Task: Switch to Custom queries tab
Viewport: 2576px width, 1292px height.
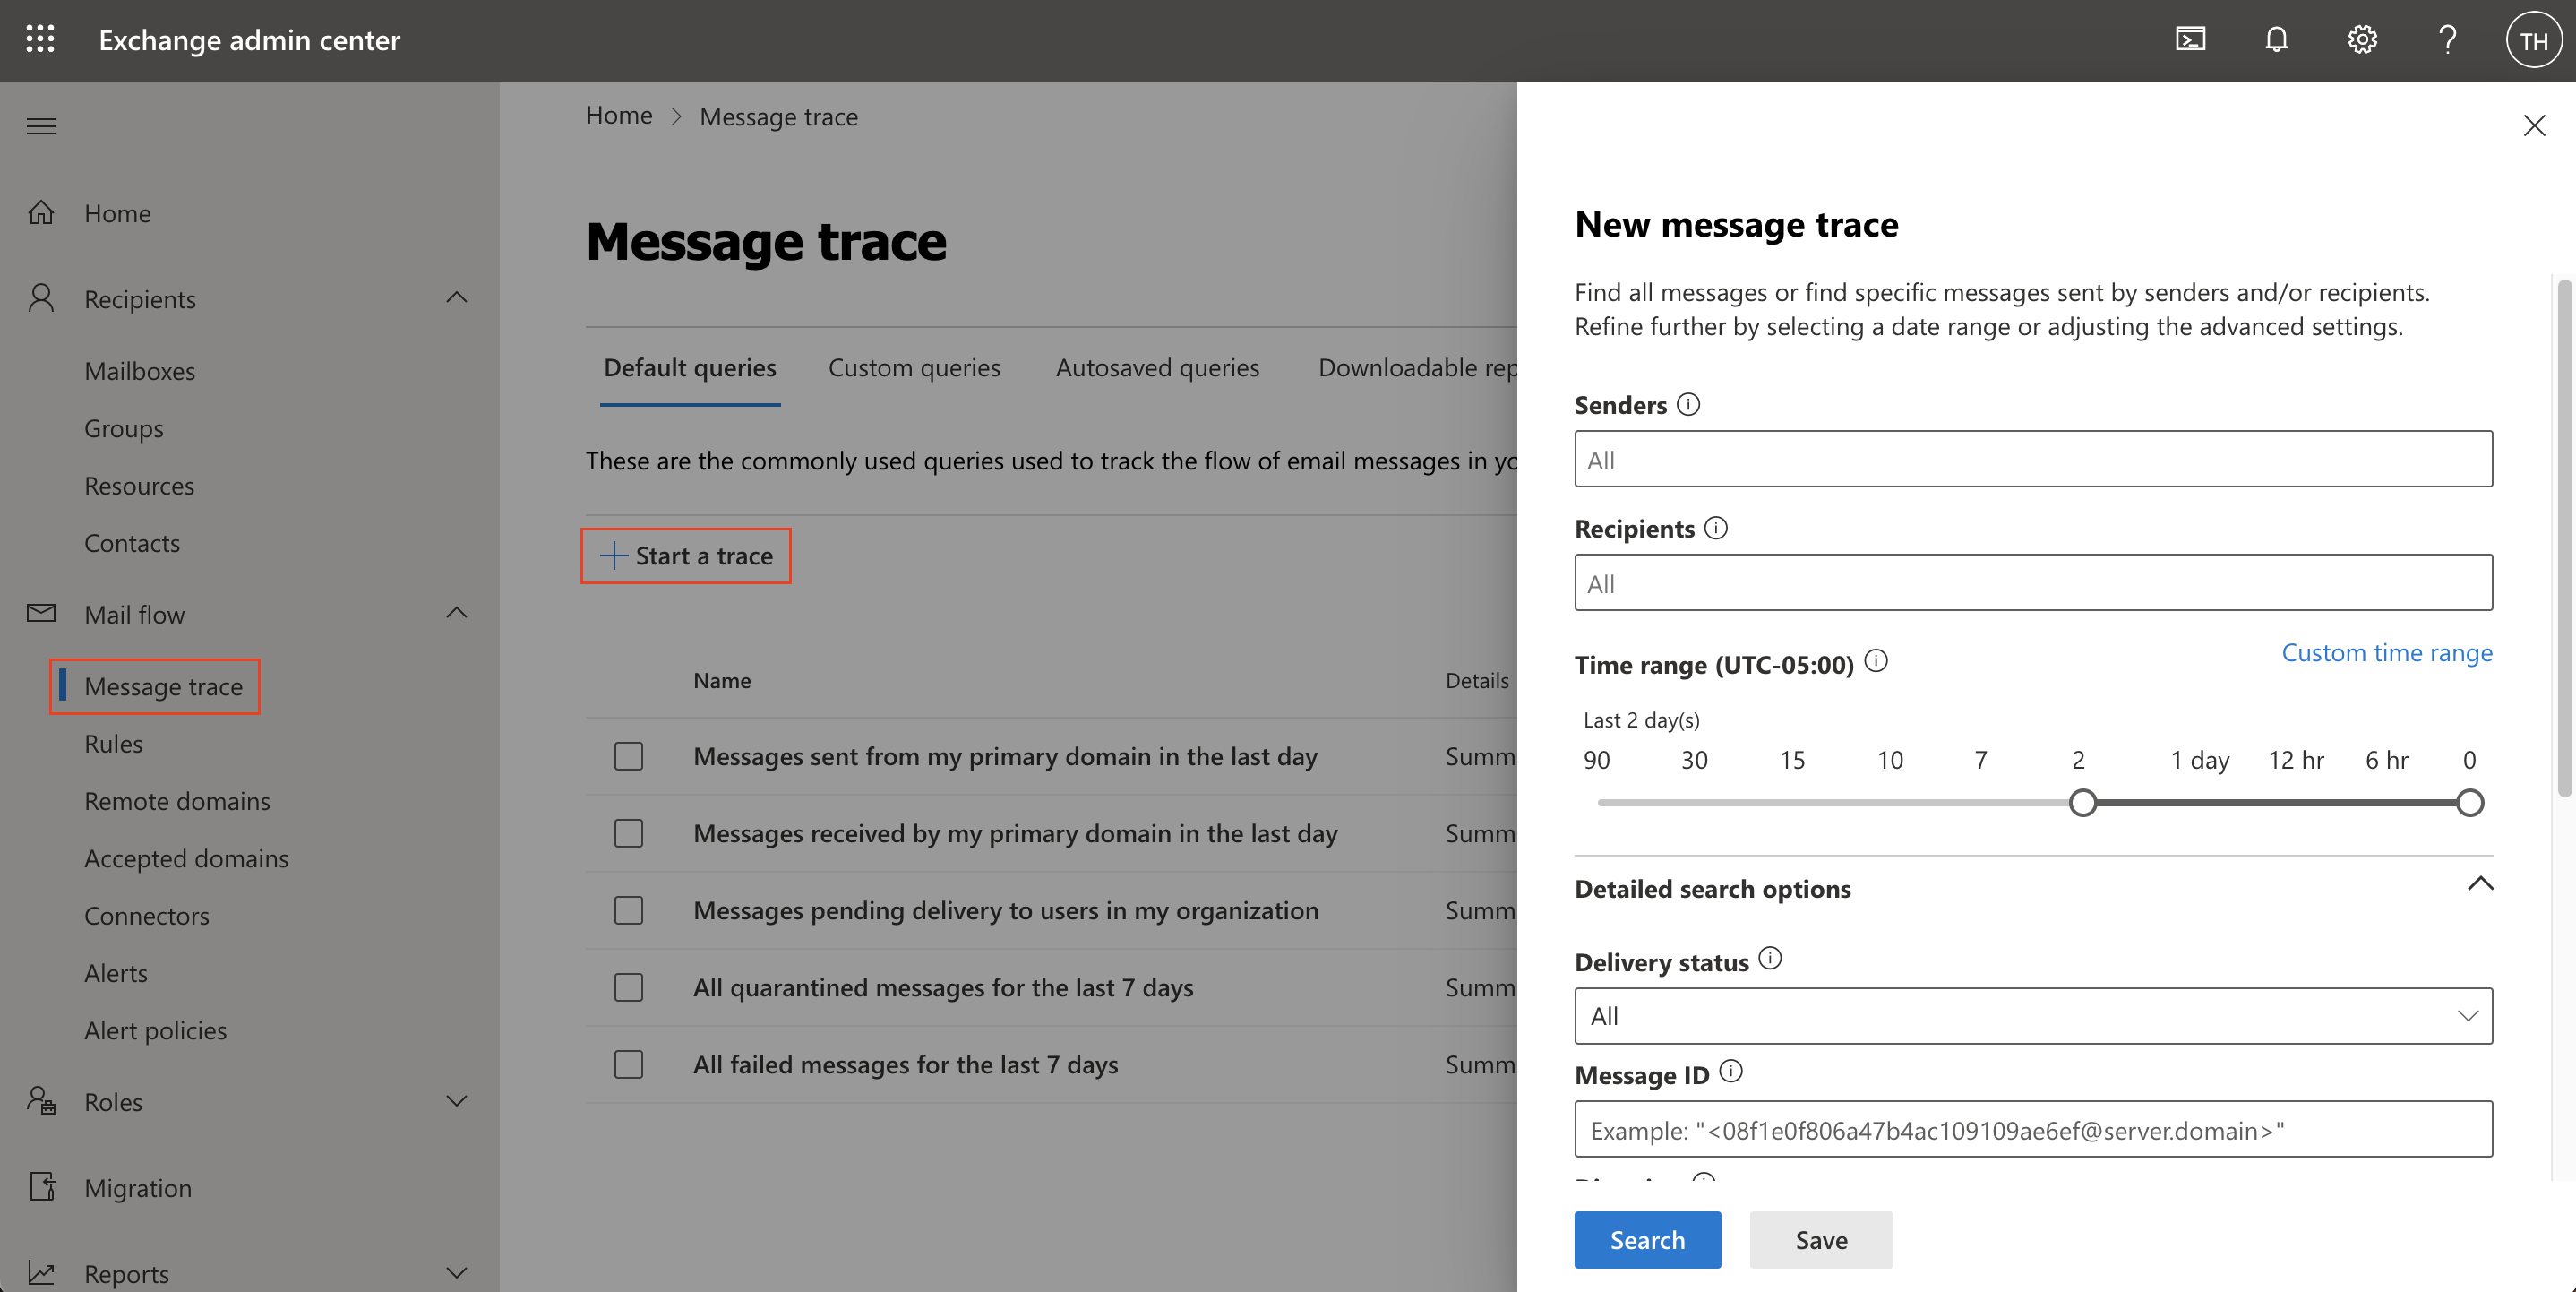Action: click(x=914, y=368)
